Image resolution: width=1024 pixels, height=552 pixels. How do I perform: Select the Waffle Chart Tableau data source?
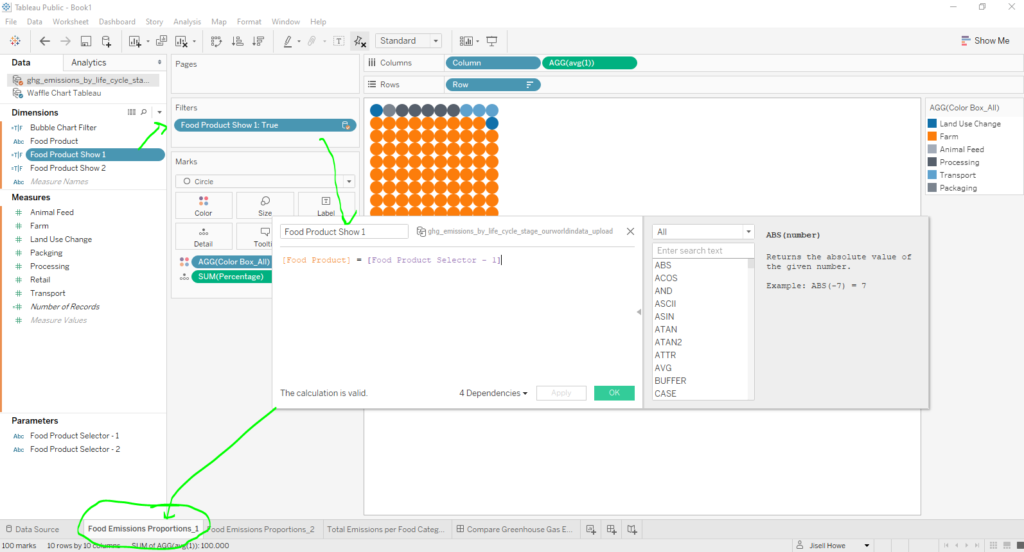pyautogui.click(x=64, y=93)
